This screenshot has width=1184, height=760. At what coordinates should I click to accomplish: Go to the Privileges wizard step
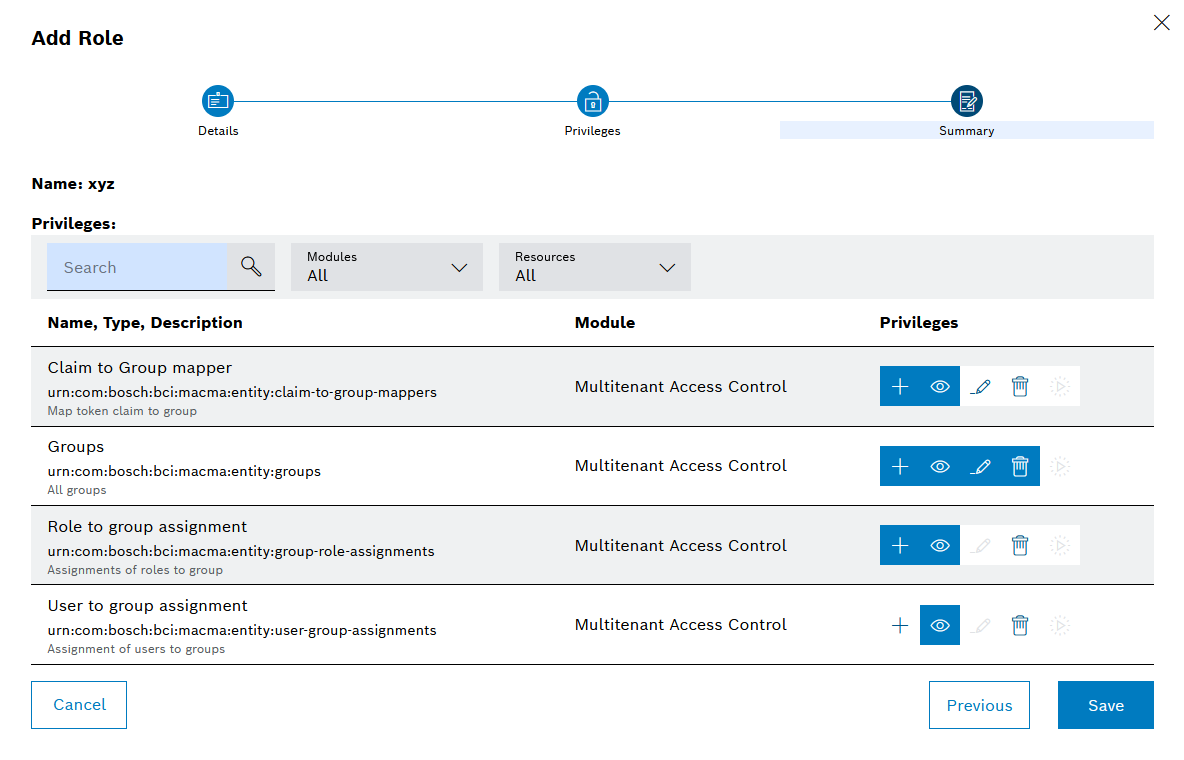[x=593, y=101]
